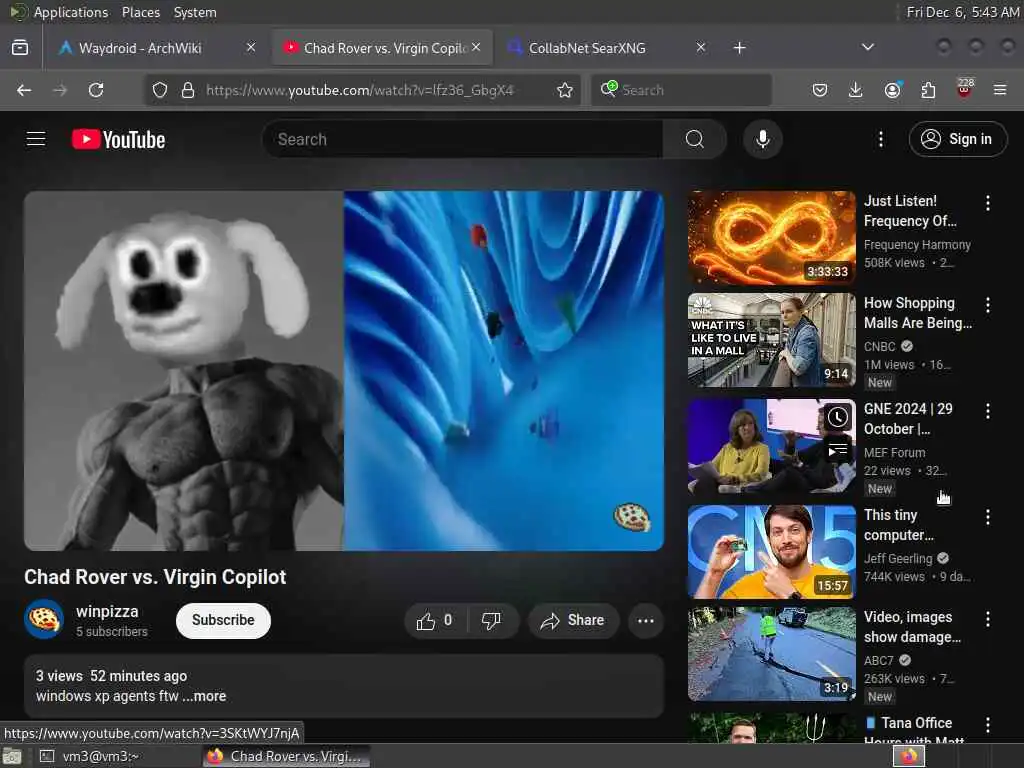Click the main video player
The height and width of the screenshot is (768, 1024).
tap(344, 370)
